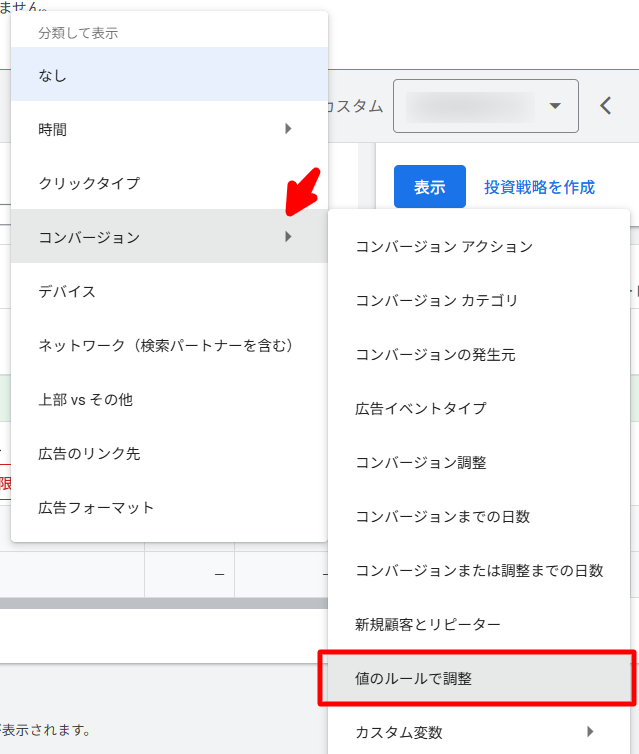Select 広告イベントタイプ

(479, 408)
